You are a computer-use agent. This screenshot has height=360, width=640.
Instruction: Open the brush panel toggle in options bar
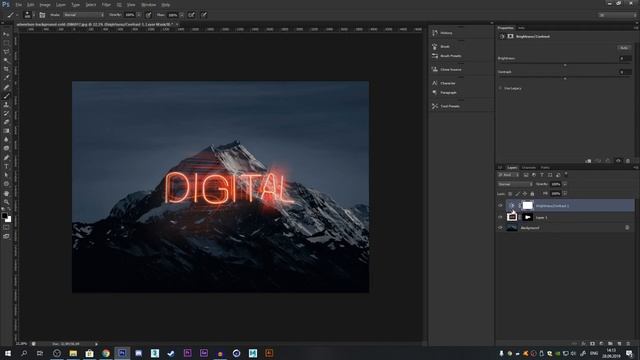point(42,15)
